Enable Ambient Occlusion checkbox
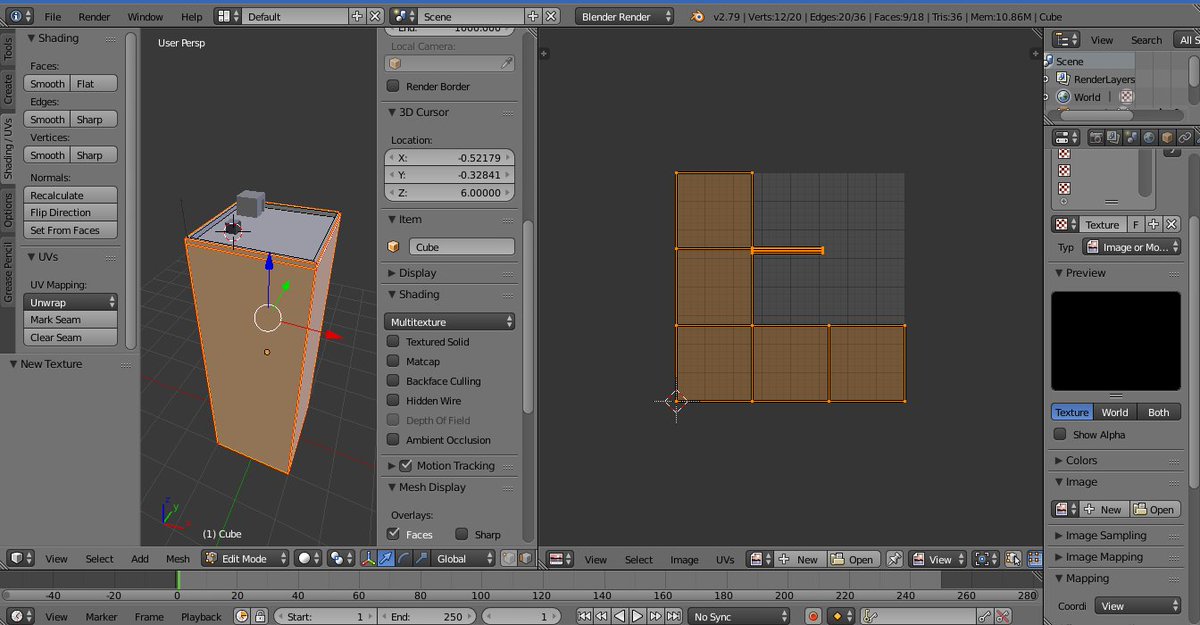This screenshot has height=625, width=1200. pos(393,440)
